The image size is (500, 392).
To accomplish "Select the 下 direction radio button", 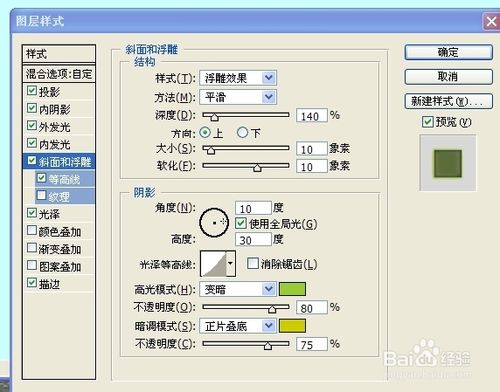I will click(x=242, y=133).
